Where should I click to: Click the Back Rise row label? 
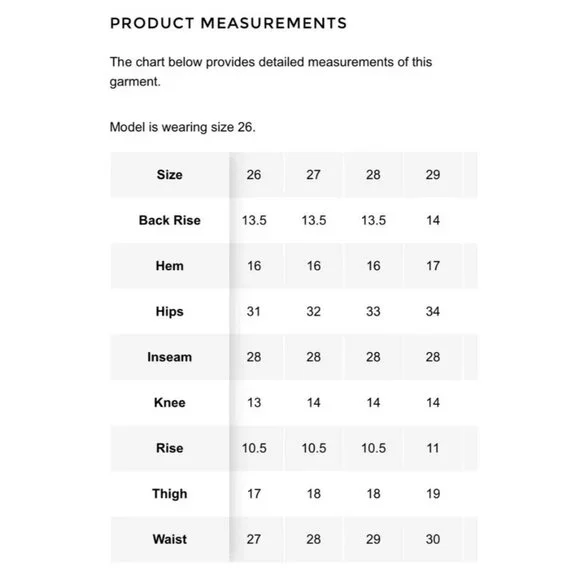(x=170, y=220)
